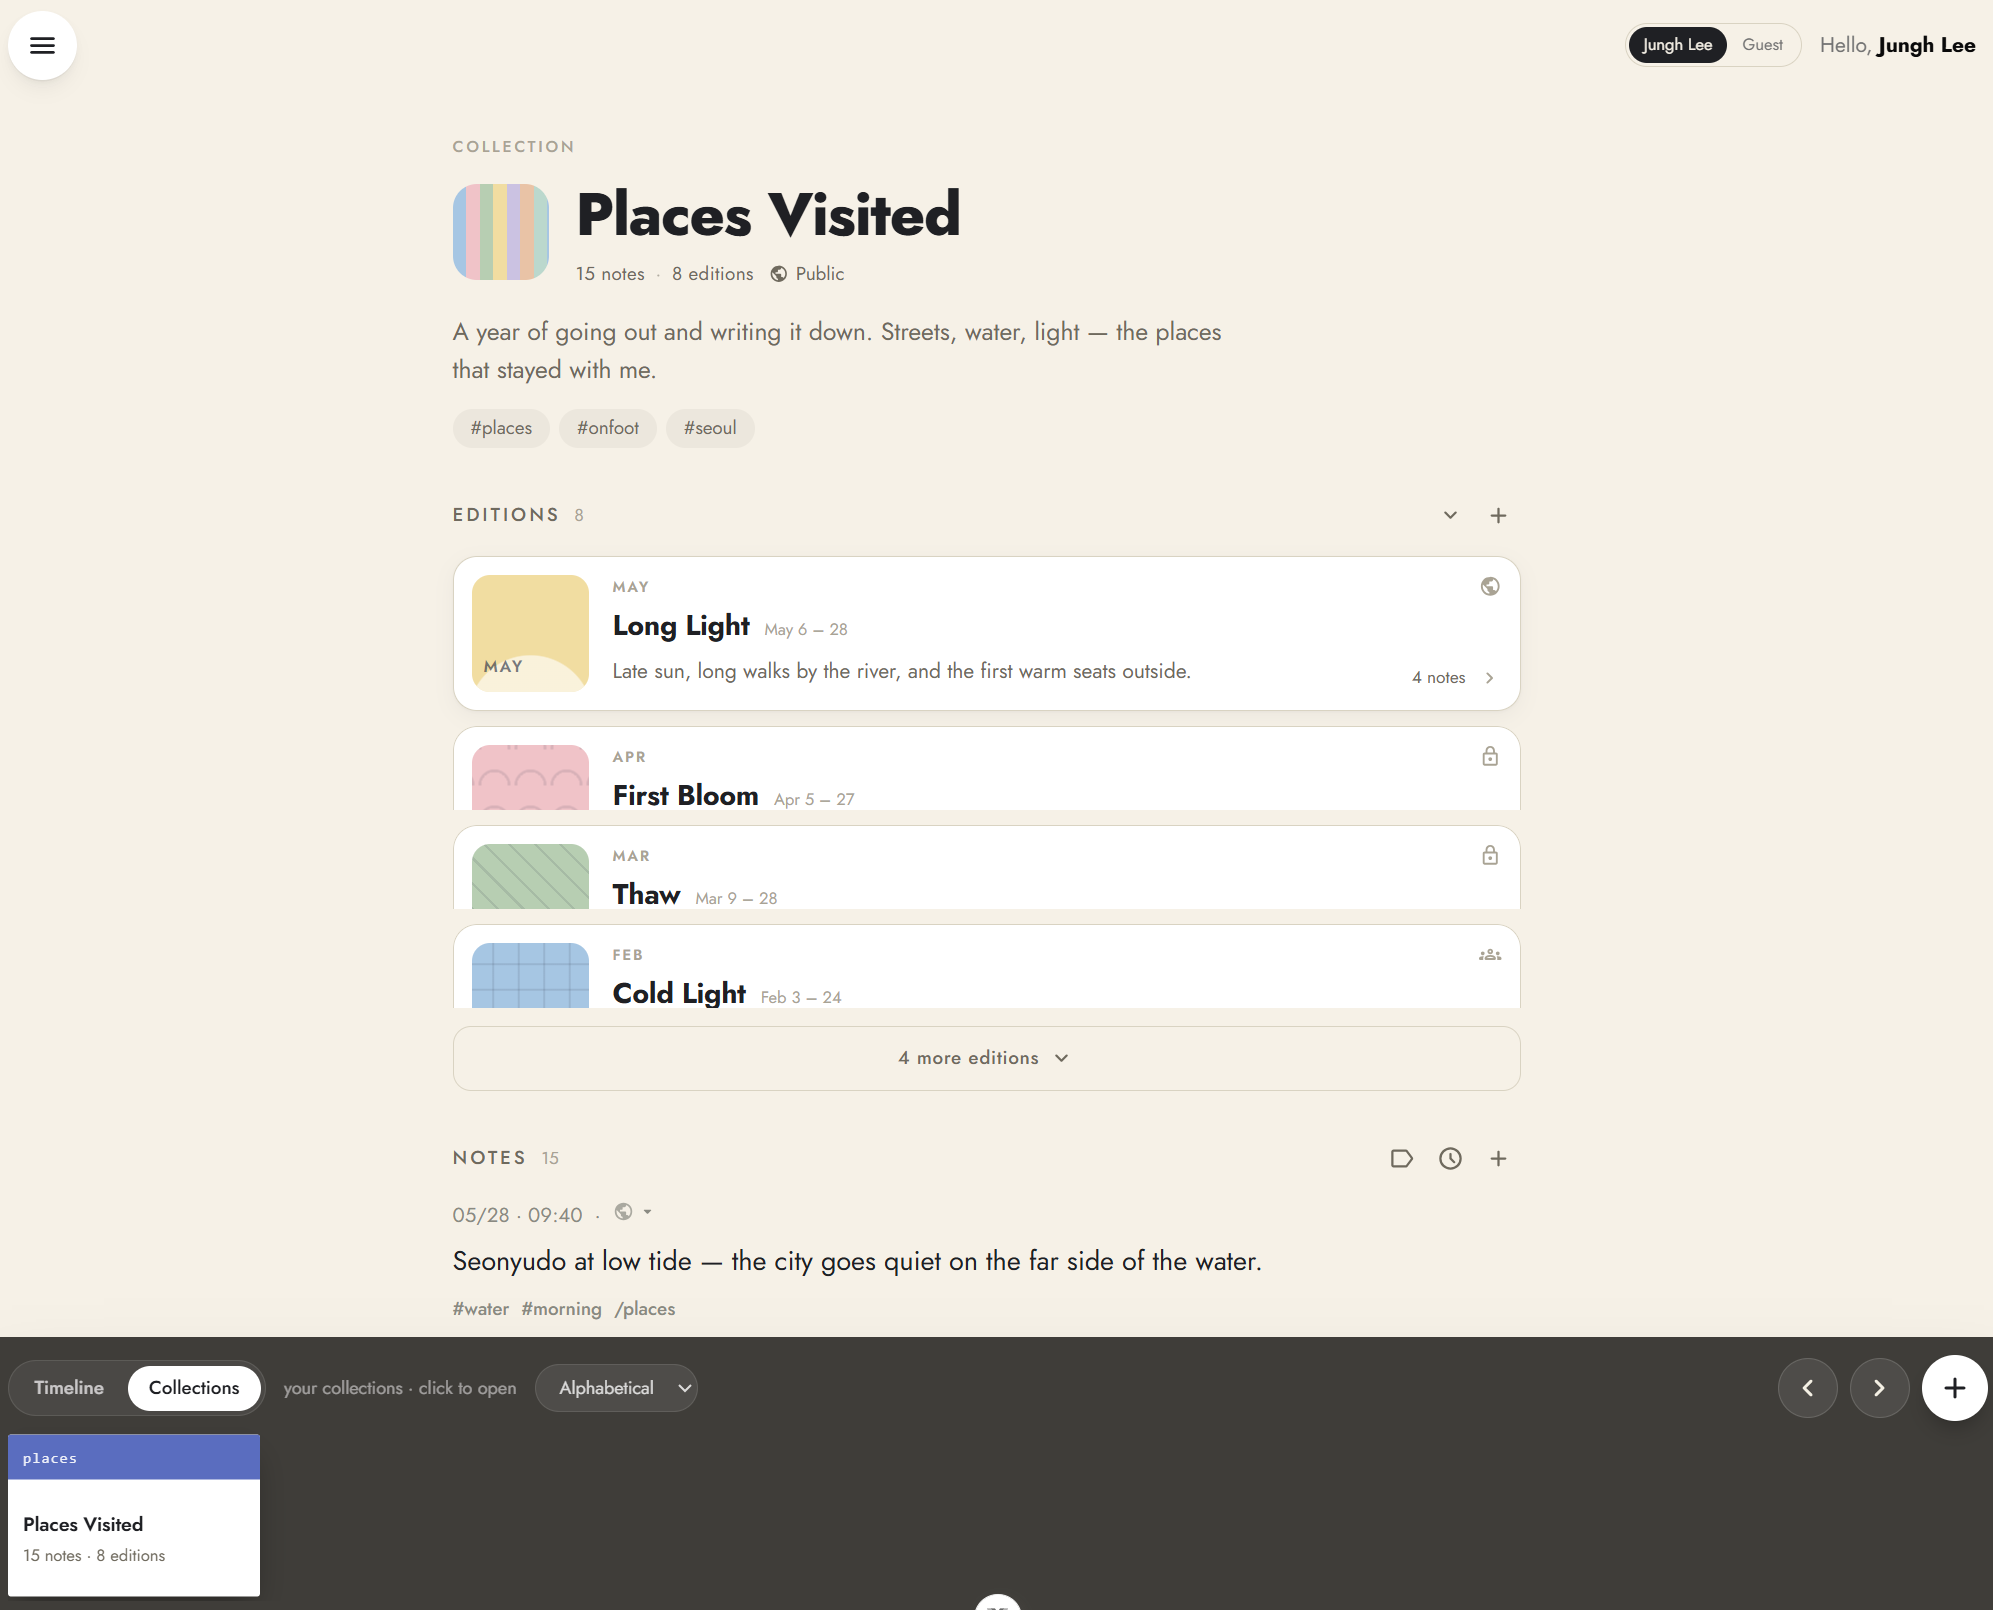Open the /places link on note
1993x1610 pixels.
click(645, 1309)
